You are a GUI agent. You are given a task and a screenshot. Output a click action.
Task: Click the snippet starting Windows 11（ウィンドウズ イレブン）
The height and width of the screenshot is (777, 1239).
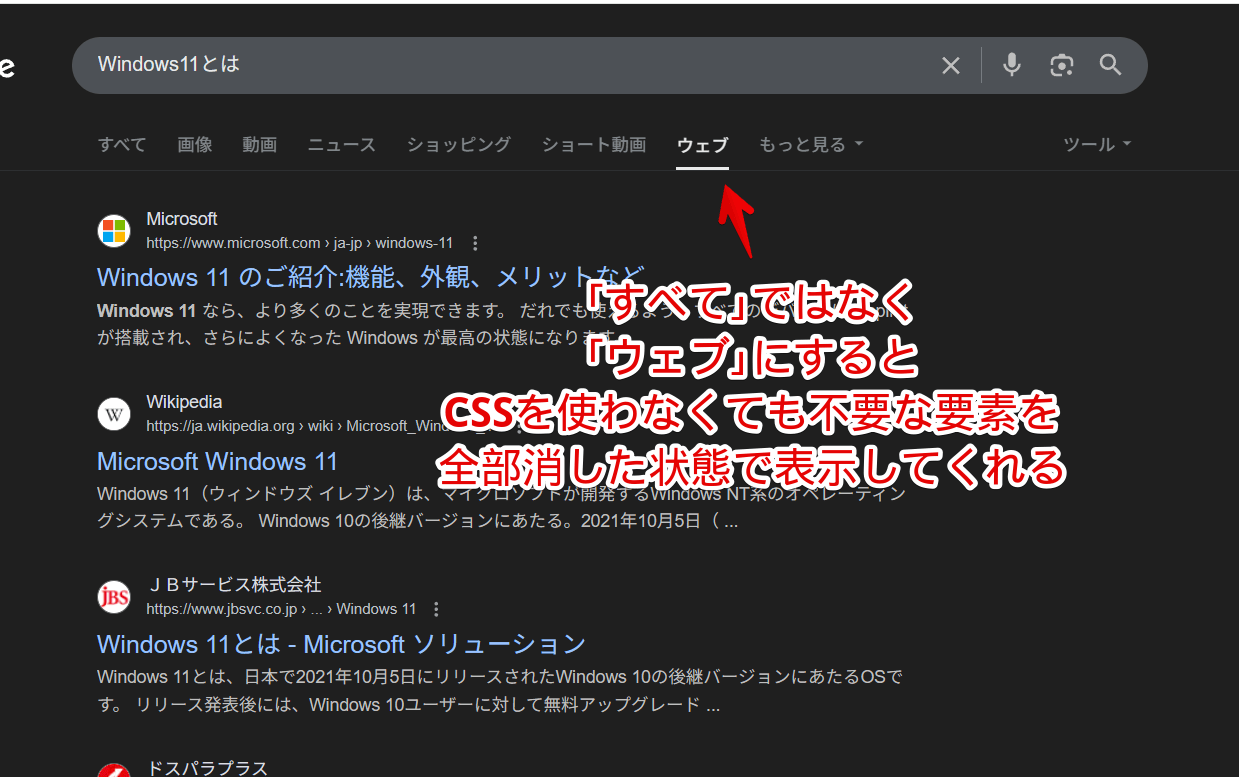click(x=501, y=507)
